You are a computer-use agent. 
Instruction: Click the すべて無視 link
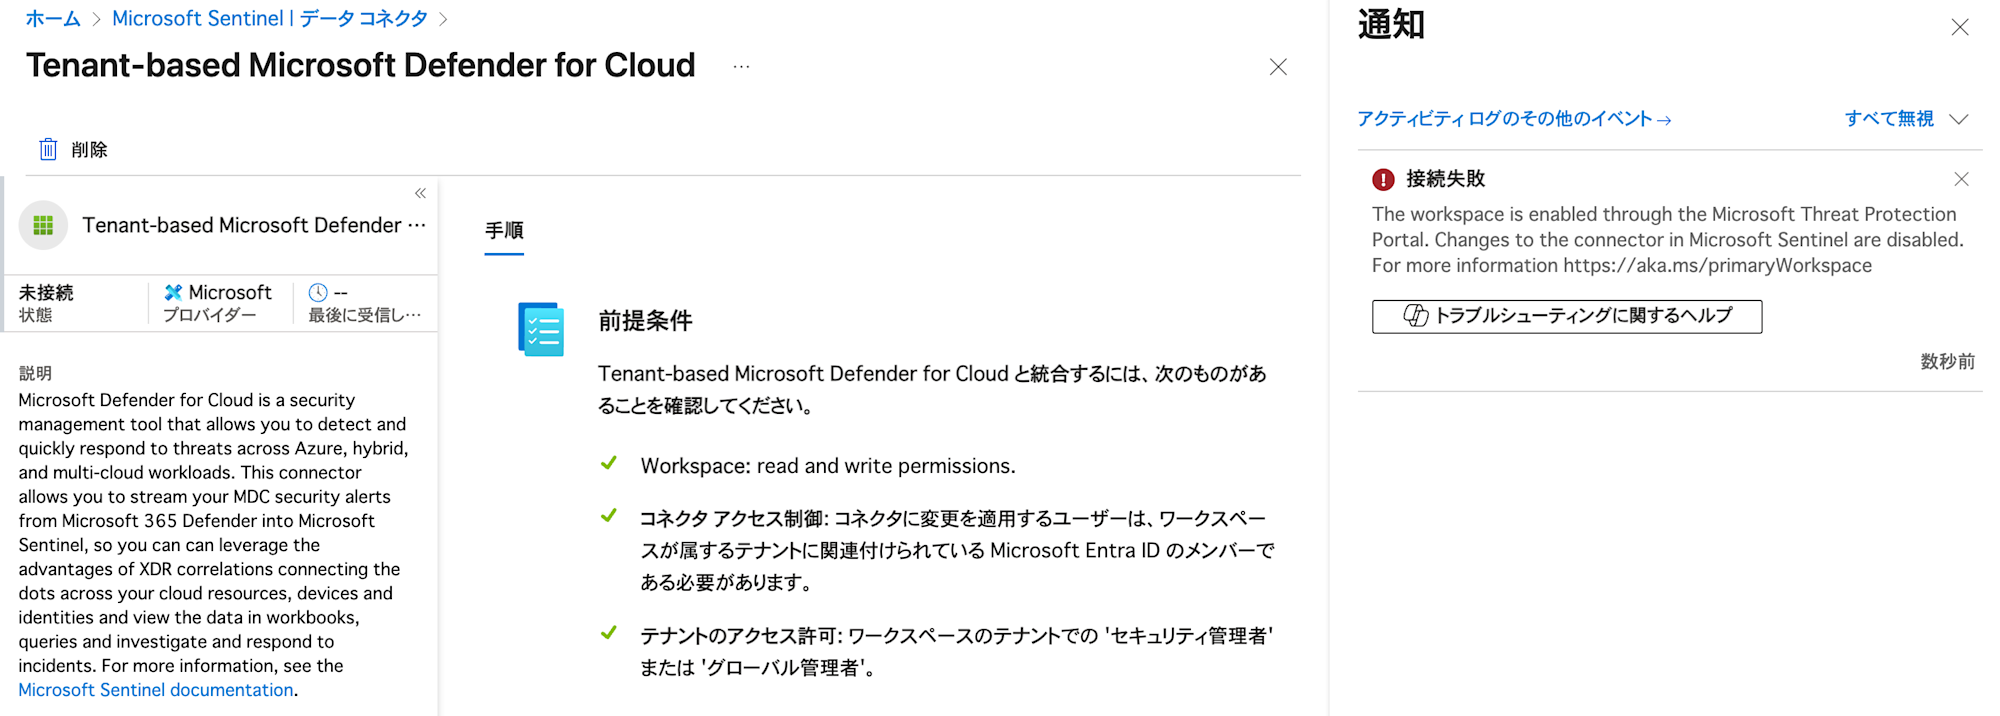click(1889, 119)
